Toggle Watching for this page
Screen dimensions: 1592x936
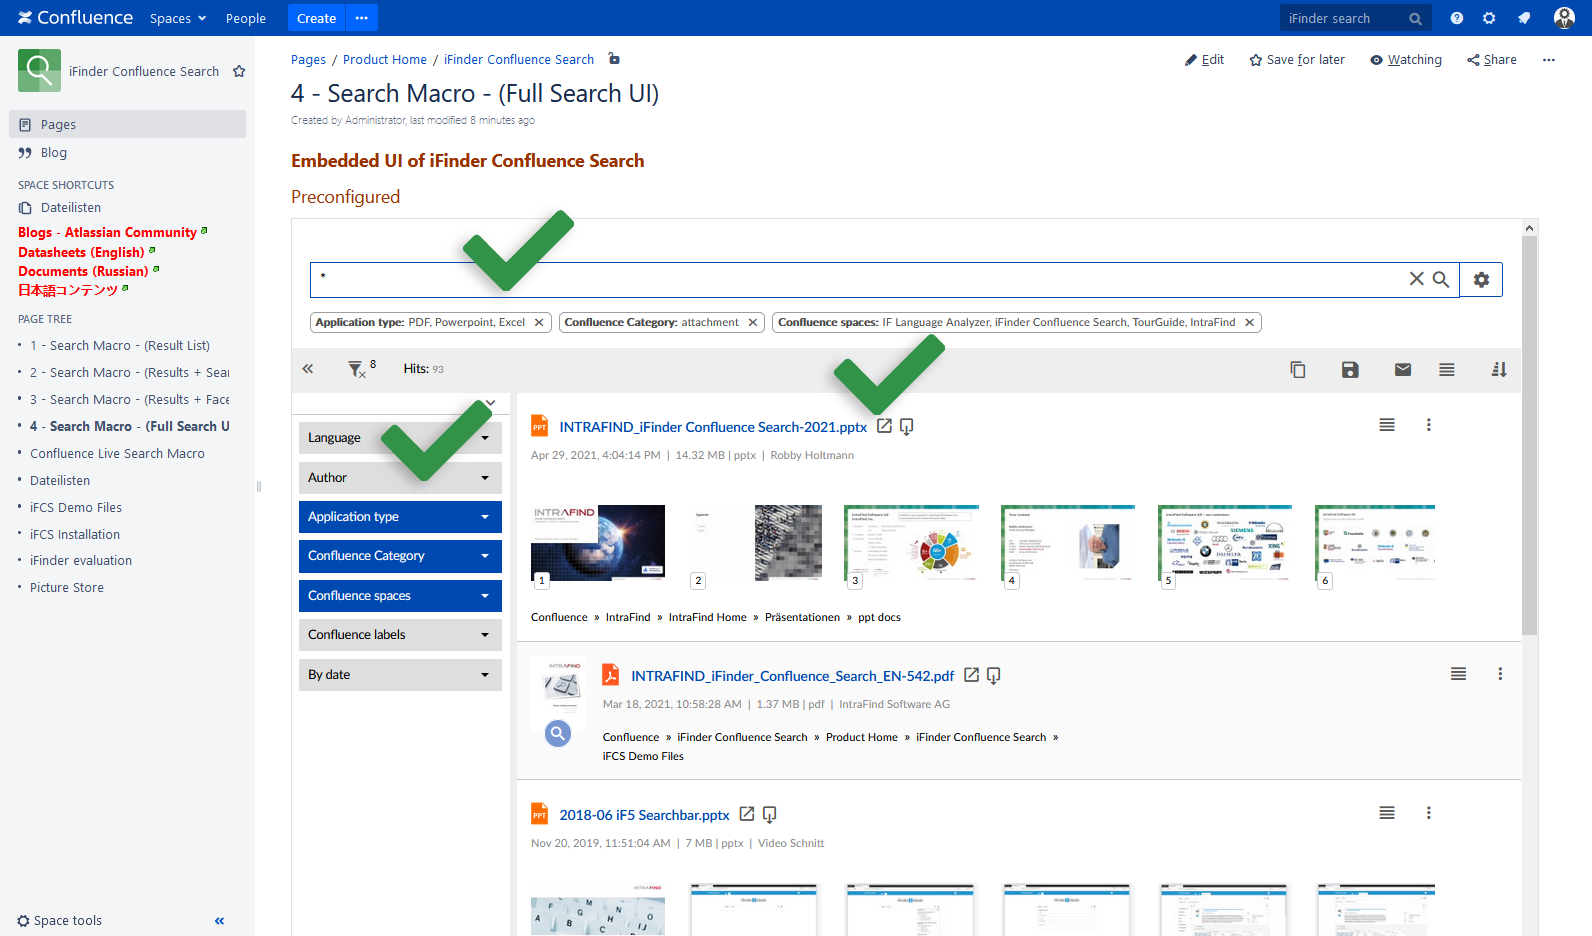(x=1406, y=60)
